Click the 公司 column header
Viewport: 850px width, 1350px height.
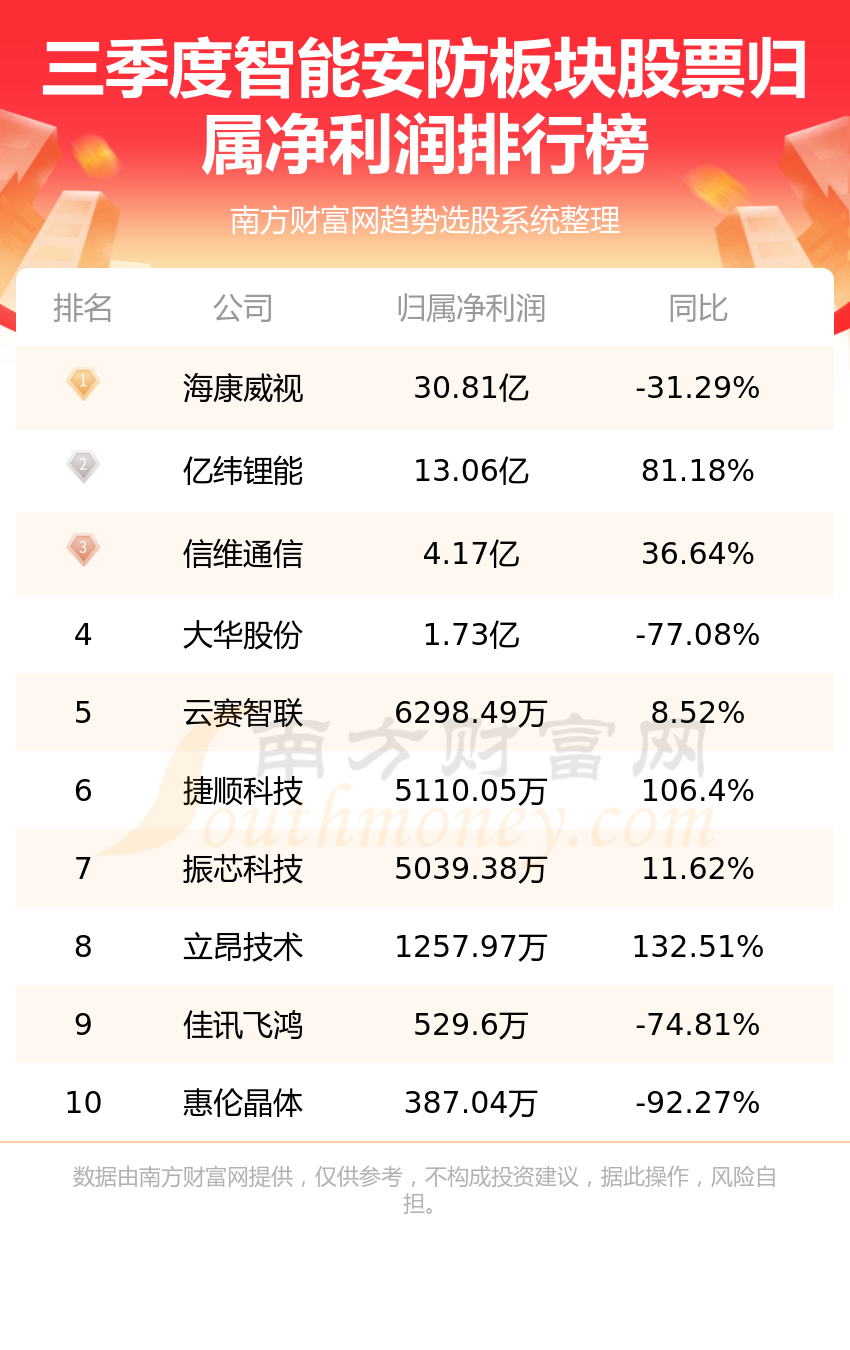243,309
